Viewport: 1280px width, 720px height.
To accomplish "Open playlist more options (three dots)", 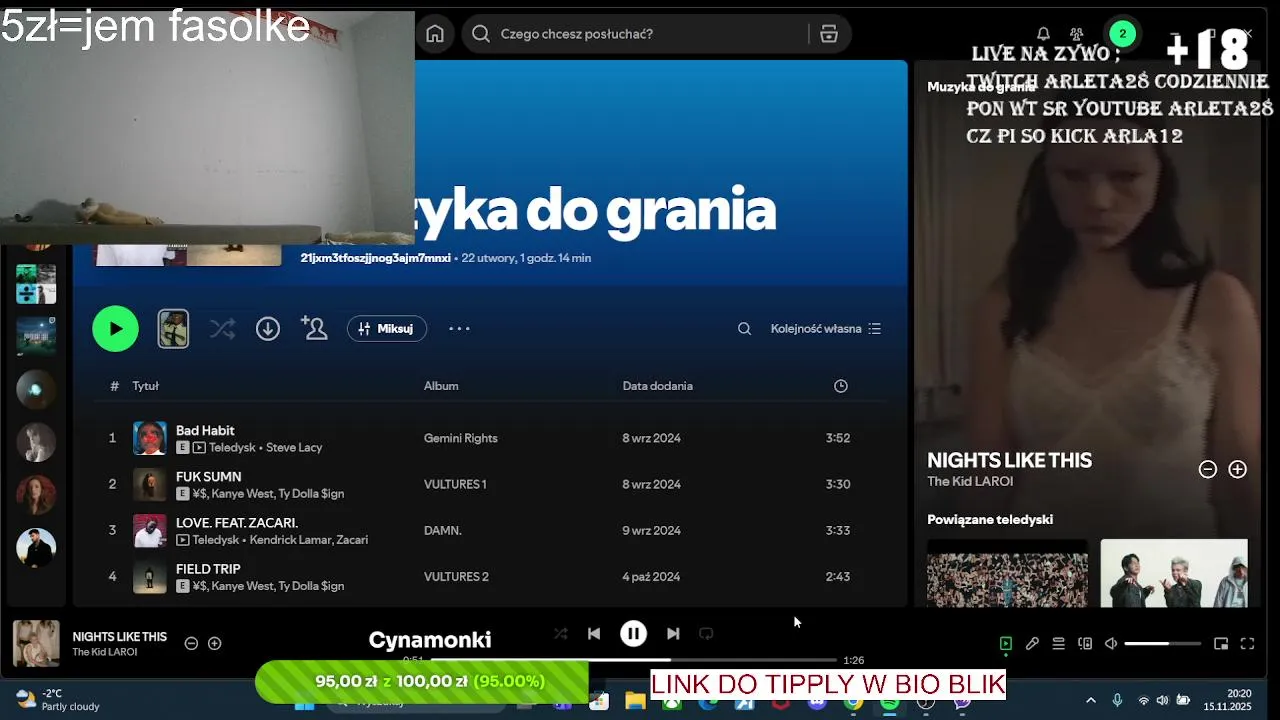I will (459, 328).
